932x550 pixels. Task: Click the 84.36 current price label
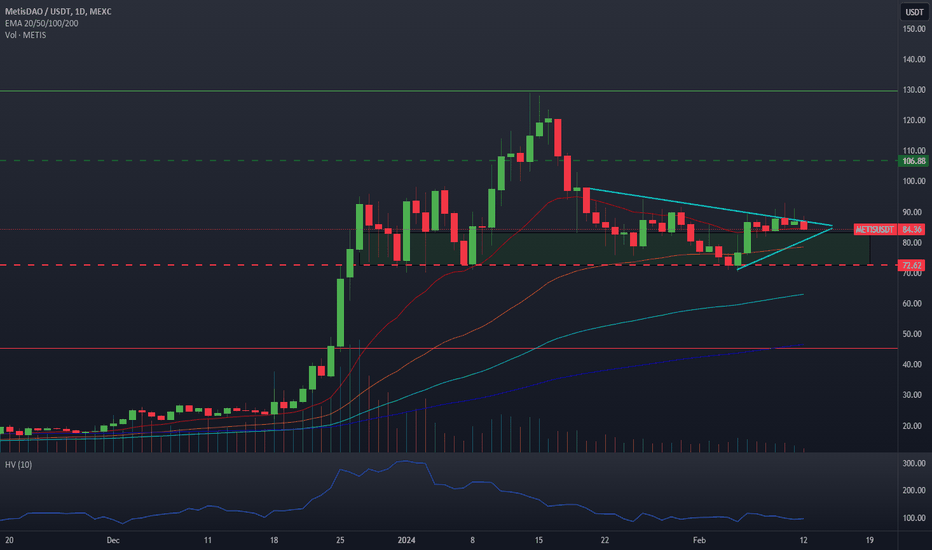(911, 229)
